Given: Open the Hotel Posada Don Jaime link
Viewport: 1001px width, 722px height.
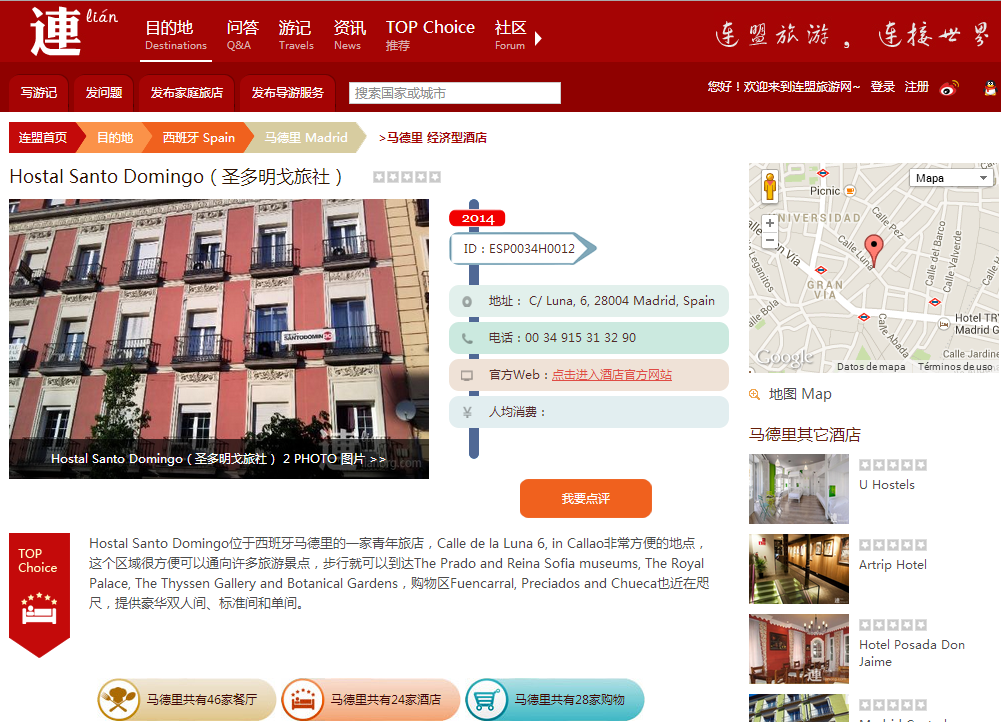Looking at the screenshot, I should click(x=912, y=653).
